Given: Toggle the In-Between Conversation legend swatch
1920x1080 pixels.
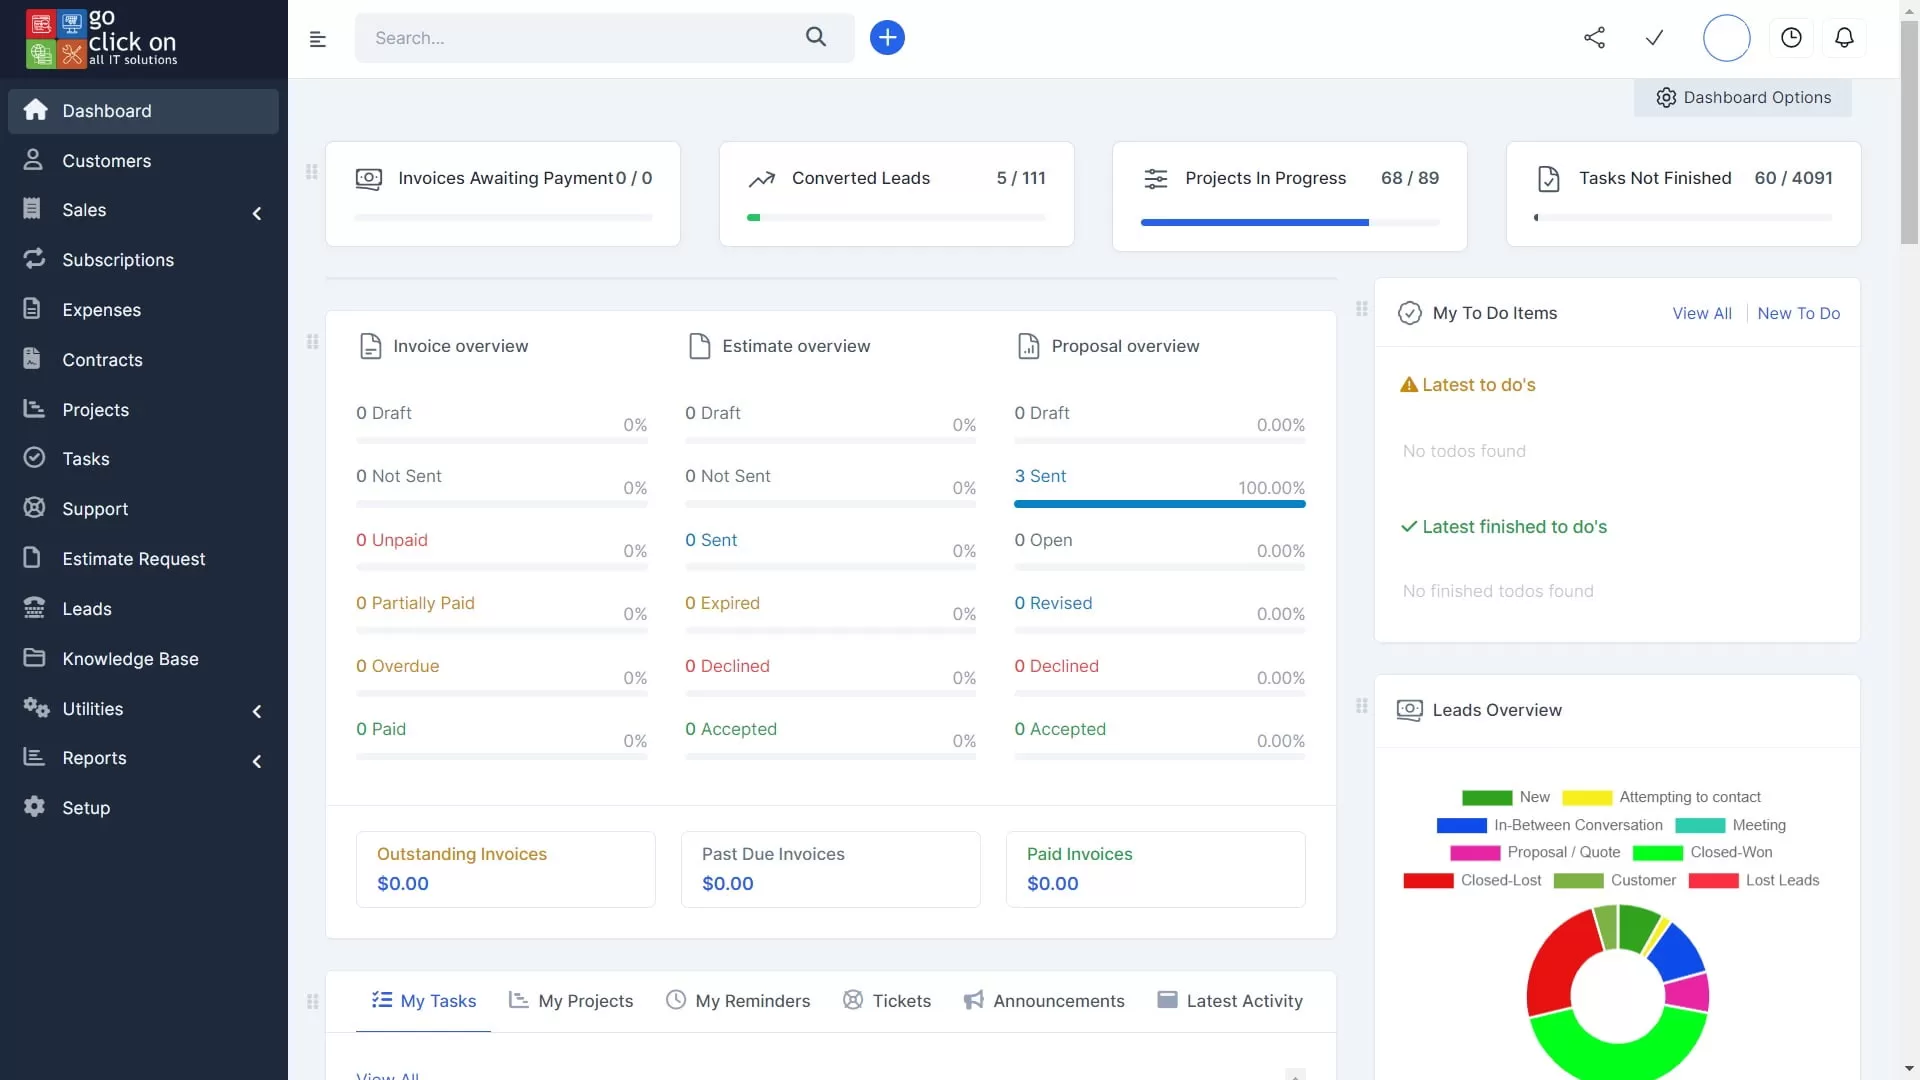Looking at the screenshot, I should (1461, 826).
